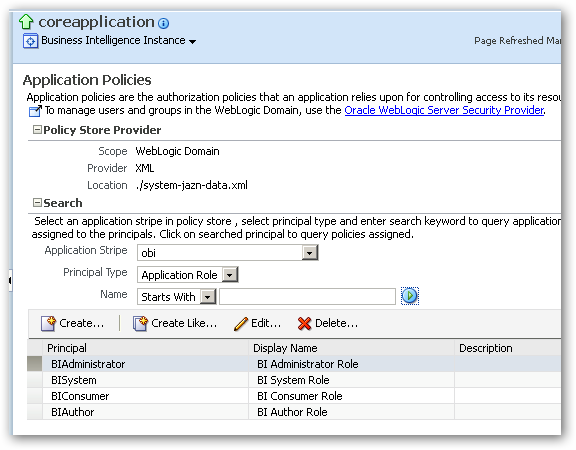The width and height of the screenshot is (576, 450).
Task: Open the coreapplication info icon
Action: 163,24
